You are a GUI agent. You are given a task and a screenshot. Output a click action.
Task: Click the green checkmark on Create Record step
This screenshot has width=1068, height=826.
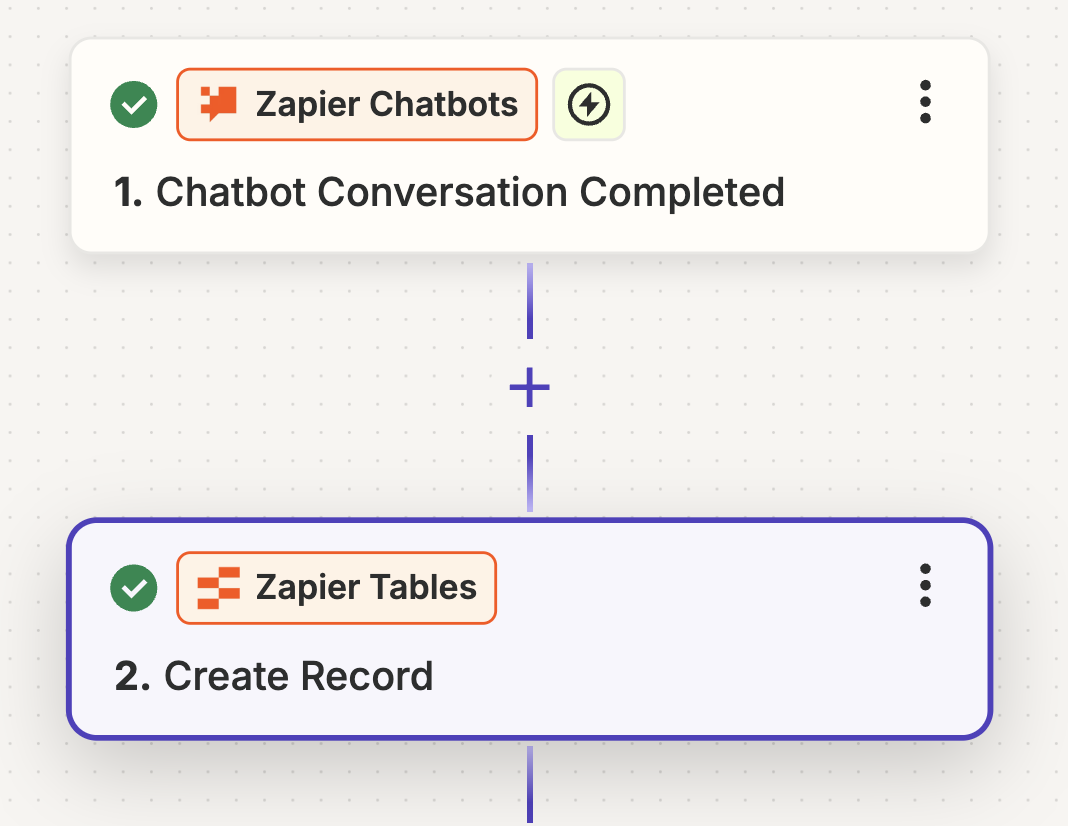(x=133, y=588)
